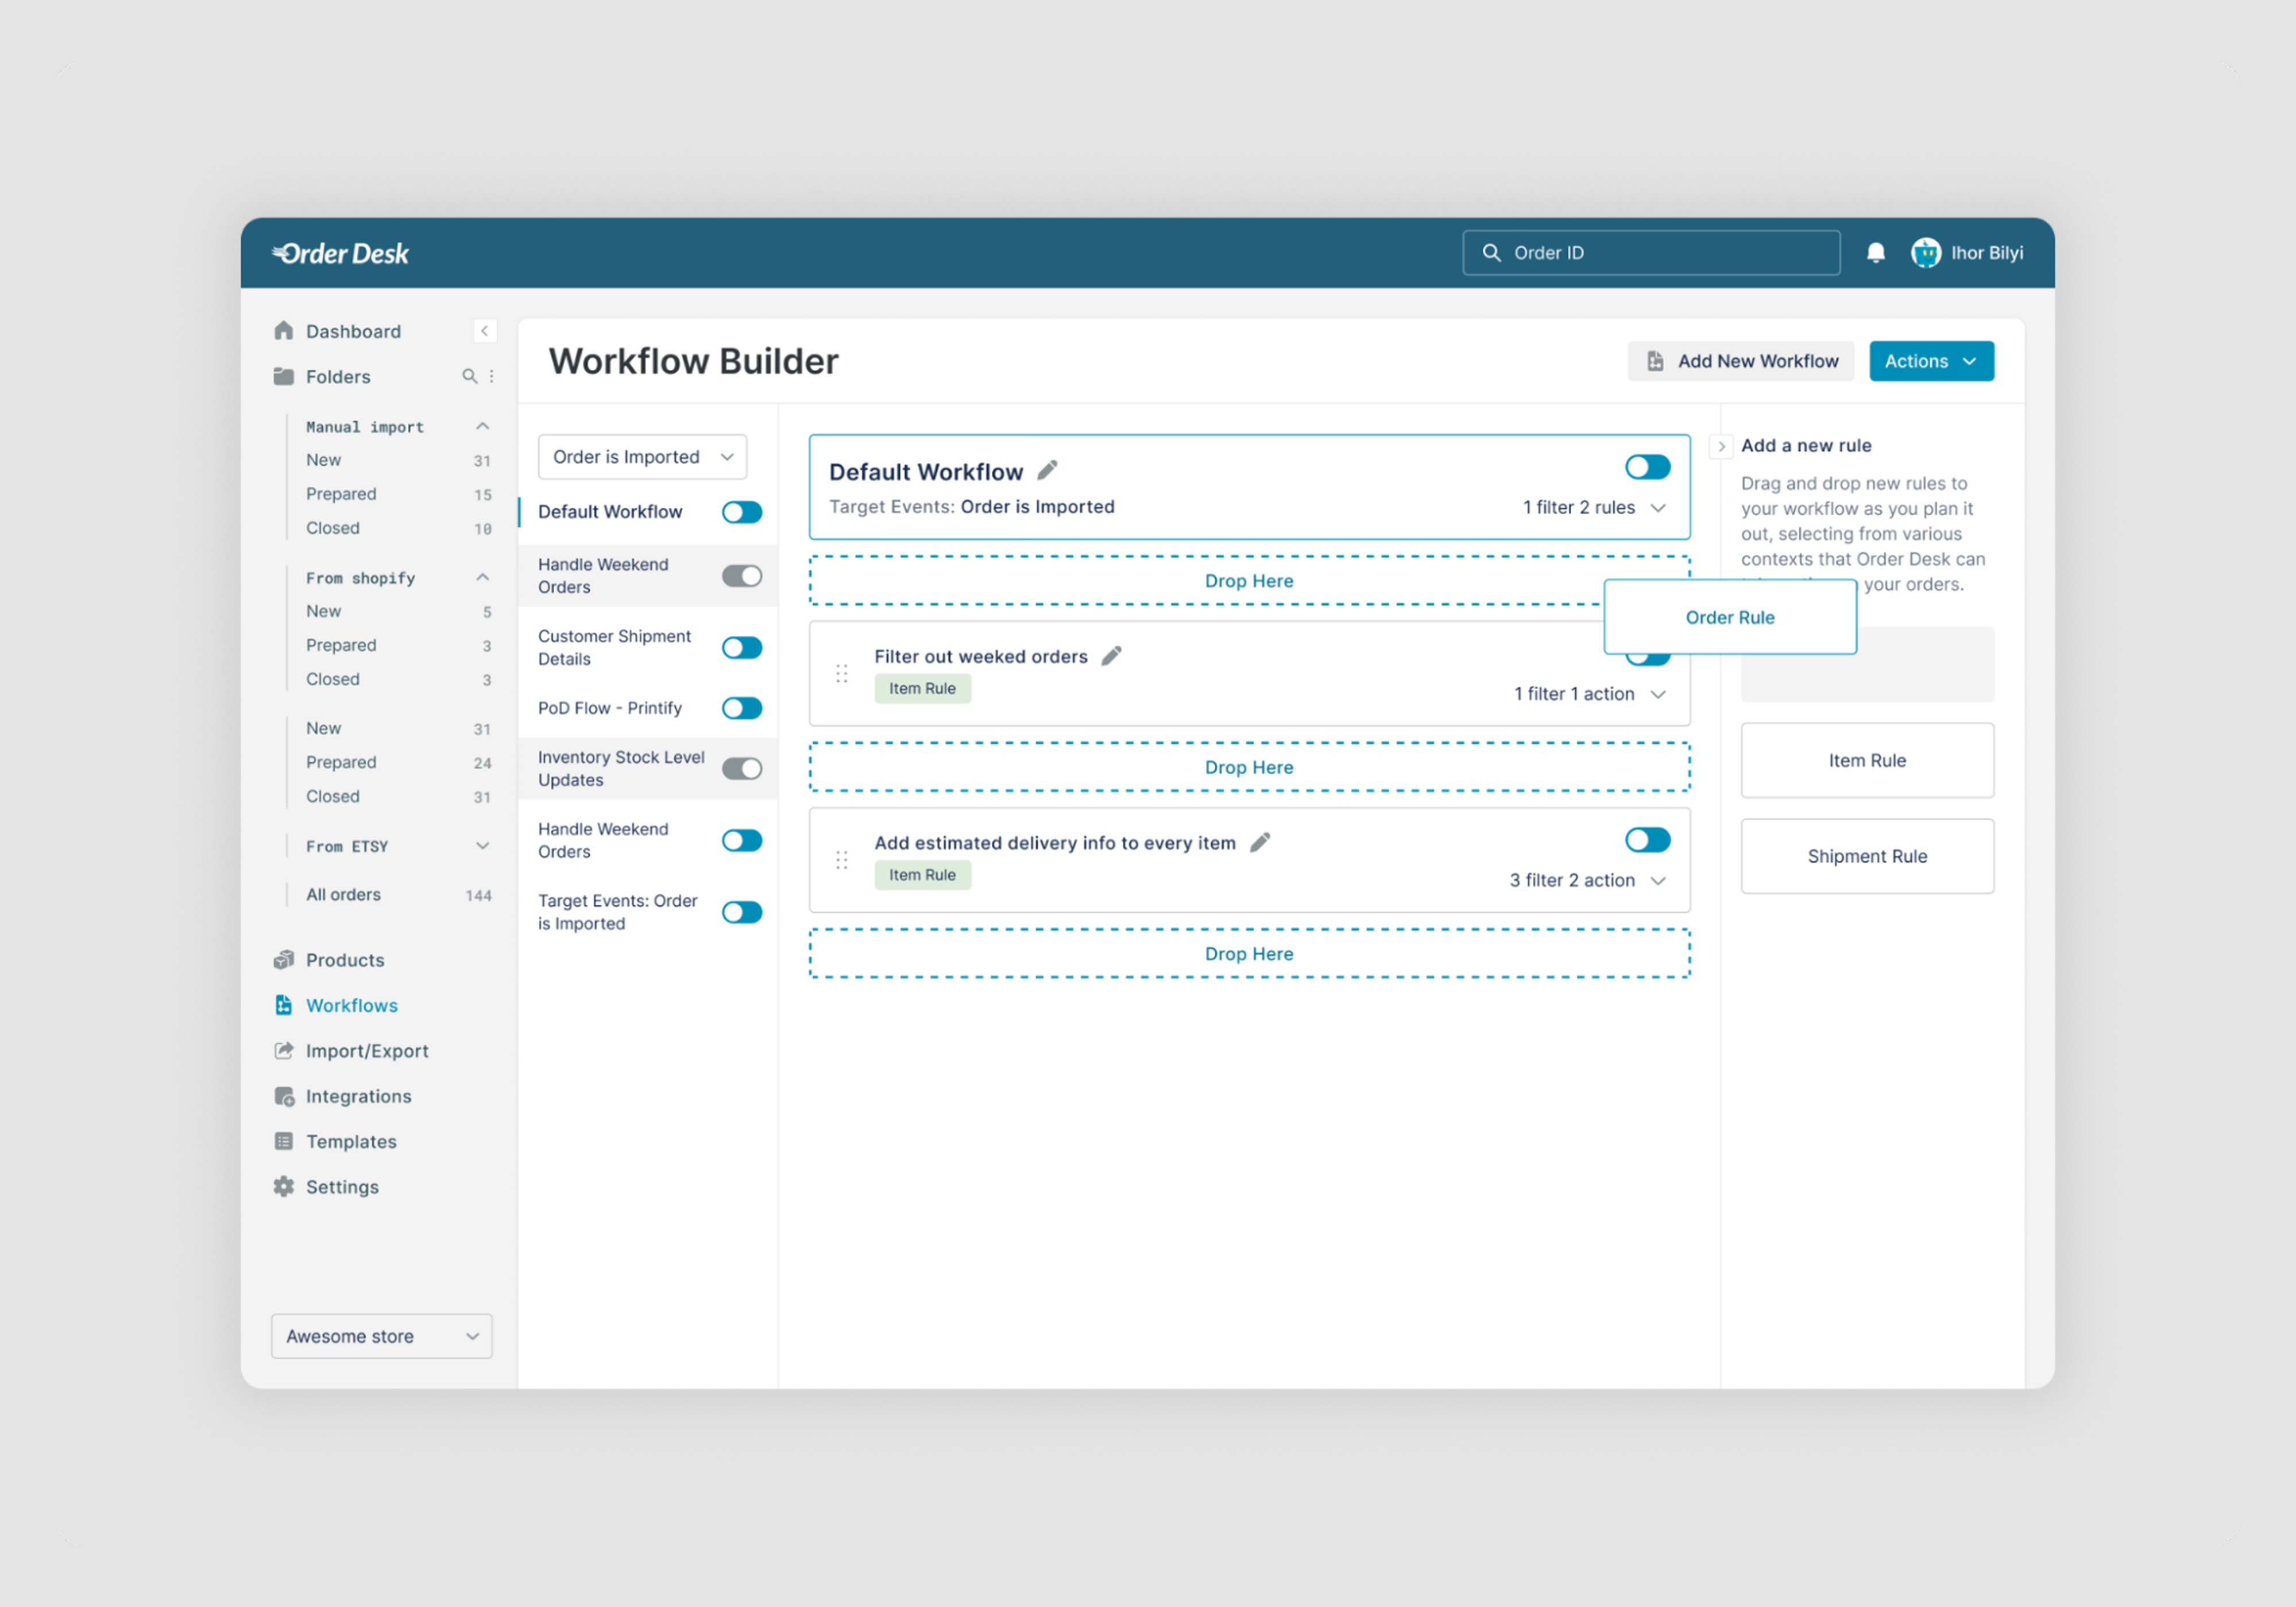Screen dimensions: 2296x1607
Task: Search folders with magnifier icon
Action: click(469, 376)
